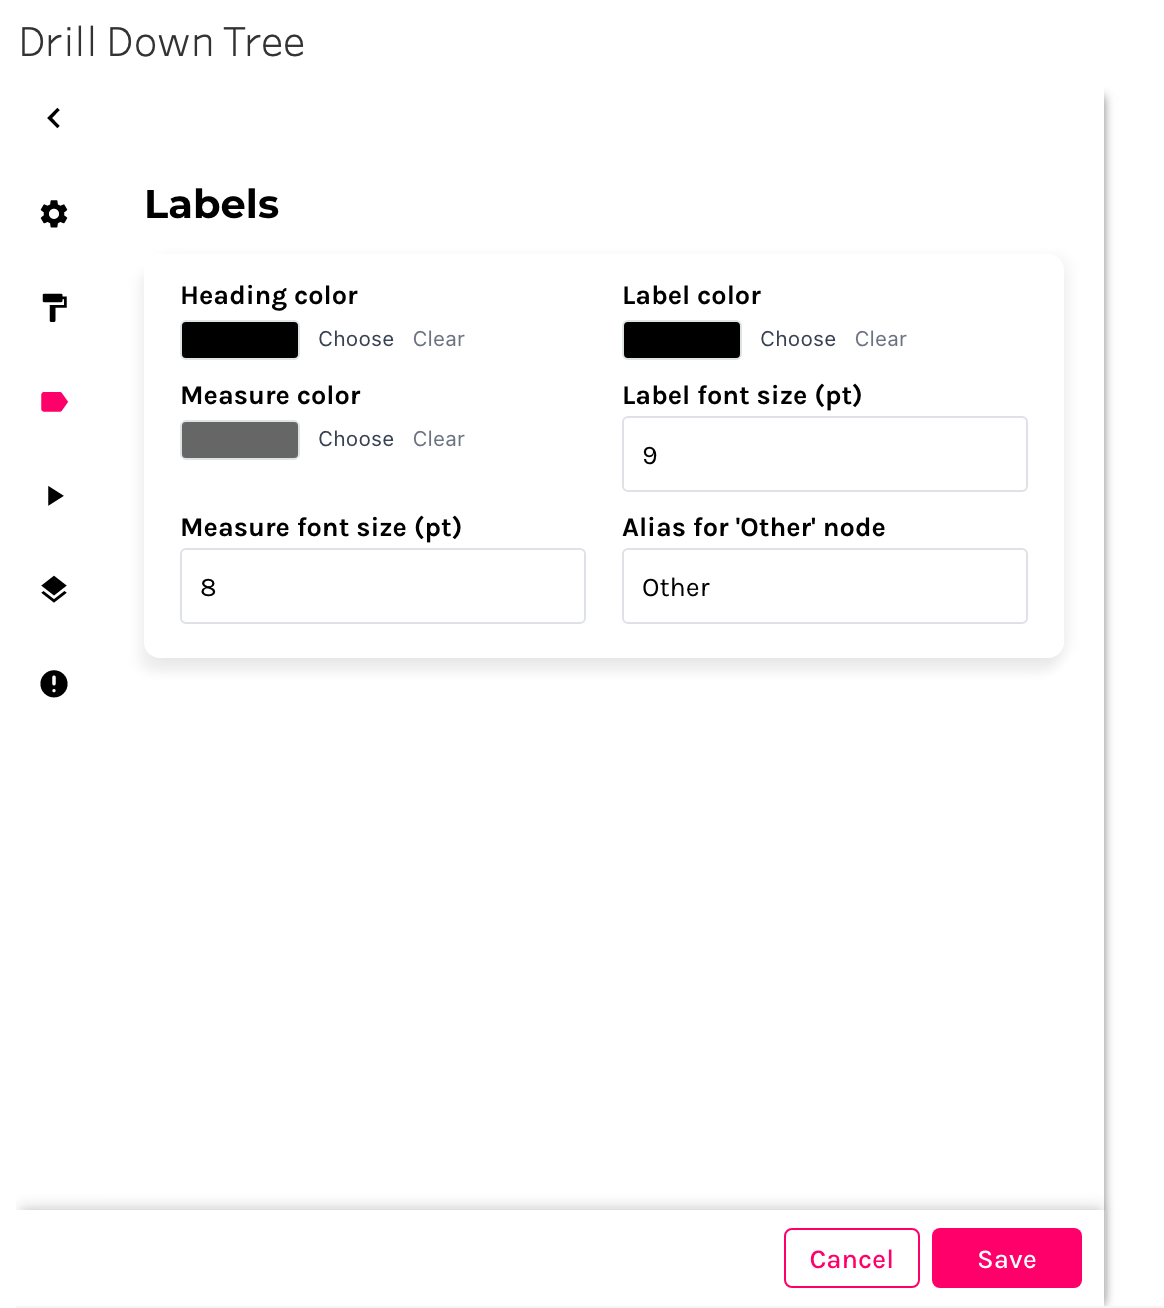Click the back chevron arrow

54,118
